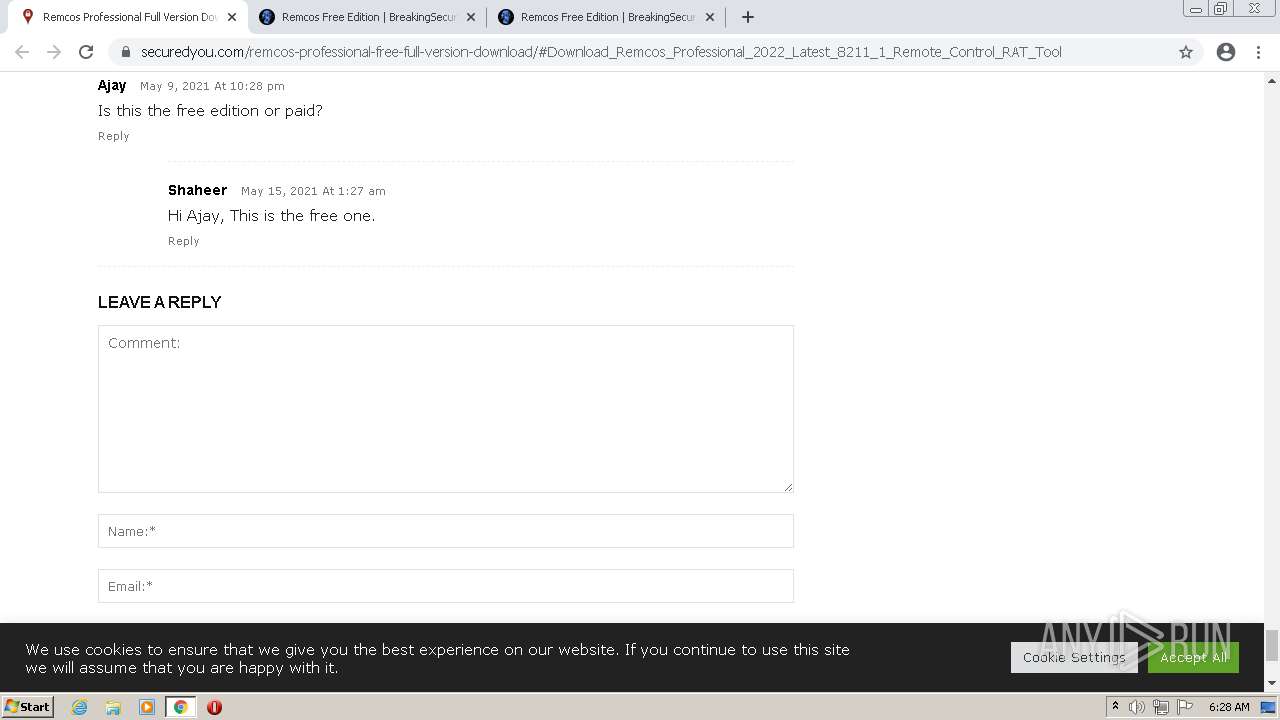Image resolution: width=1280 pixels, height=720 pixels.
Task: Go back to the previous page
Action: click(x=22, y=52)
